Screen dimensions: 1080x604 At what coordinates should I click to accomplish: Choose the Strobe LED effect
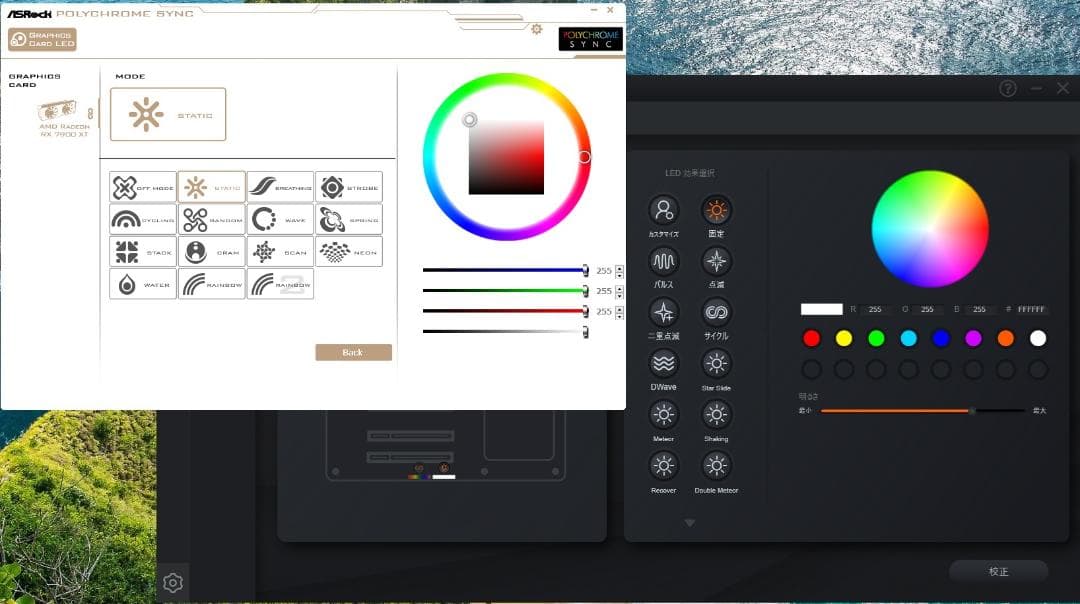tap(349, 187)
